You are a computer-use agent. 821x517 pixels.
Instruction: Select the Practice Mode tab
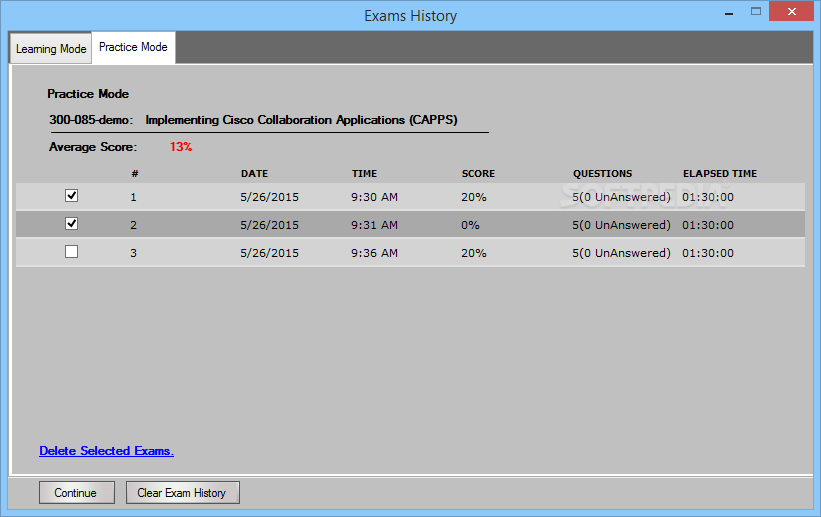tap(133, 47)
